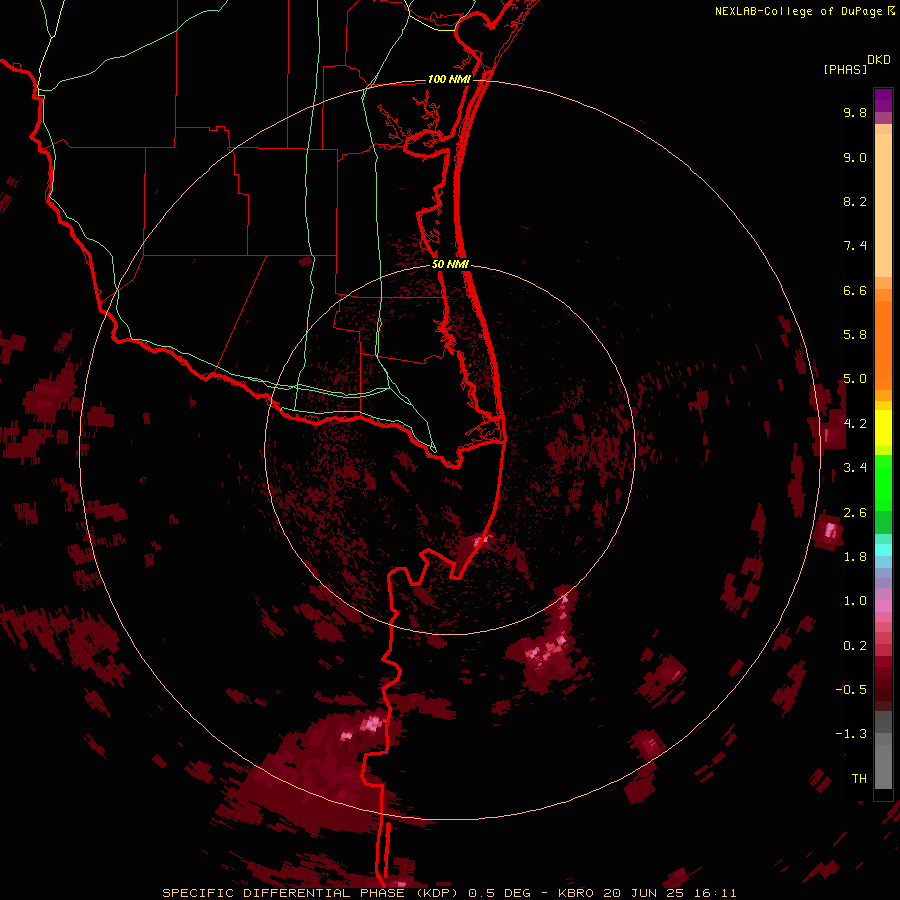Click the 1.0 value on the color scale
The image size is (900, 900).
tap(855, 601)
